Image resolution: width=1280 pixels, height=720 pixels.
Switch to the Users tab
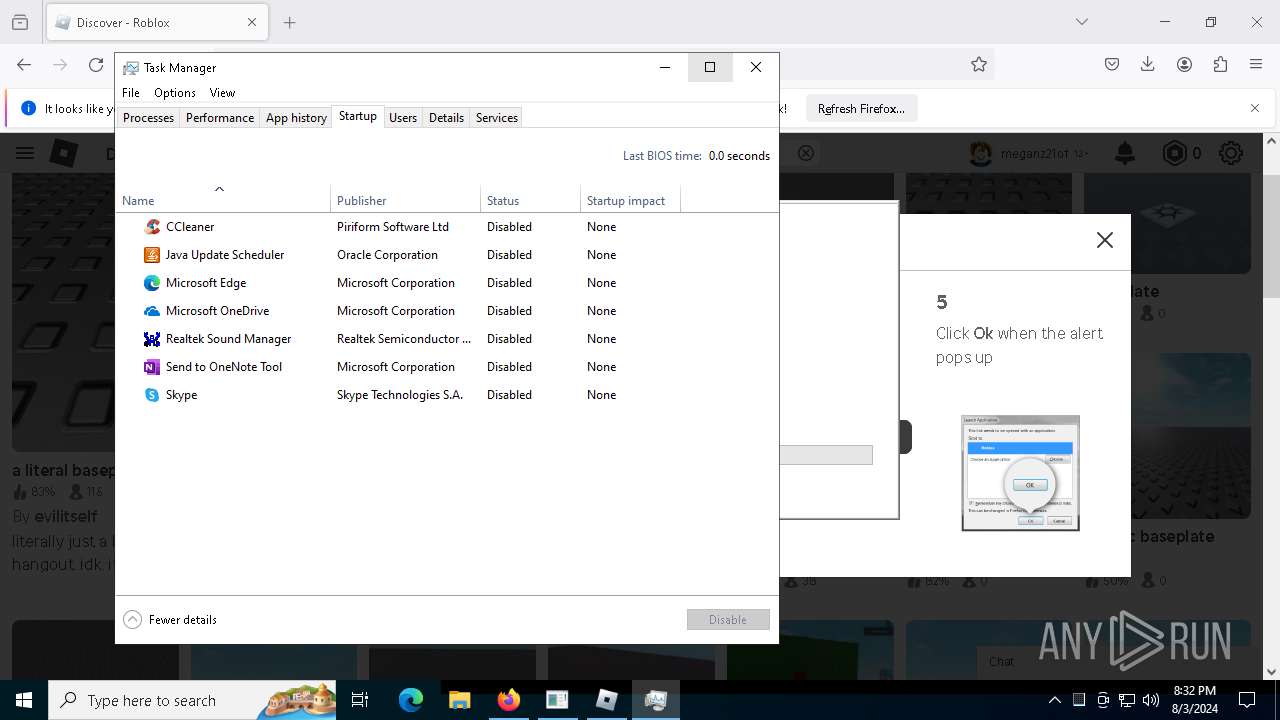[403, 118]
